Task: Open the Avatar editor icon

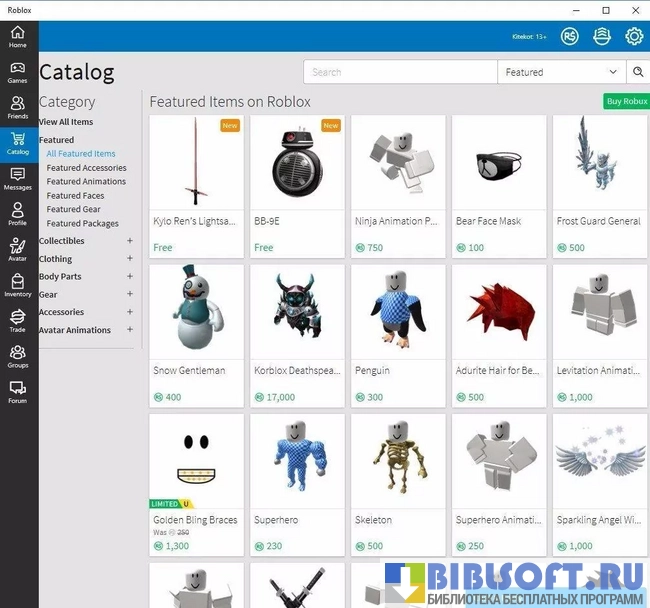Action: (18, 250)
